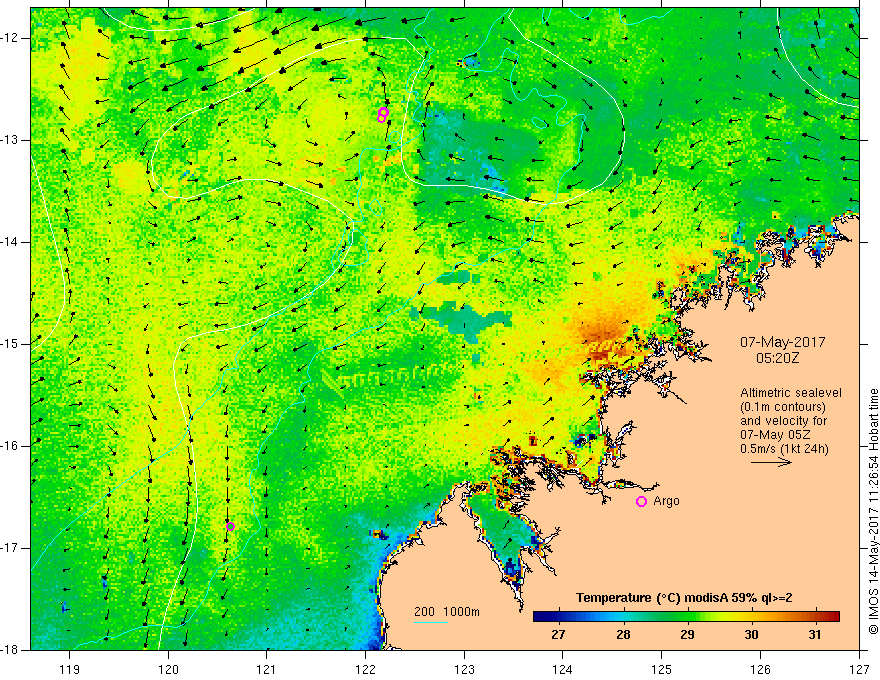This screenshot has width=880, height=680.
Task: Click latitude axis label -12
Action: click(10, 38)
